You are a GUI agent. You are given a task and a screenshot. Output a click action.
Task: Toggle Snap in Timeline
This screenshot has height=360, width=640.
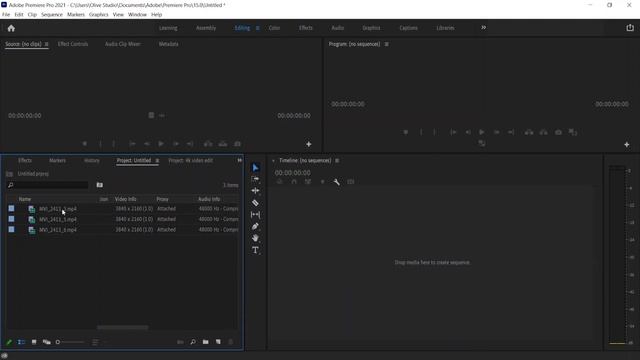294,182
